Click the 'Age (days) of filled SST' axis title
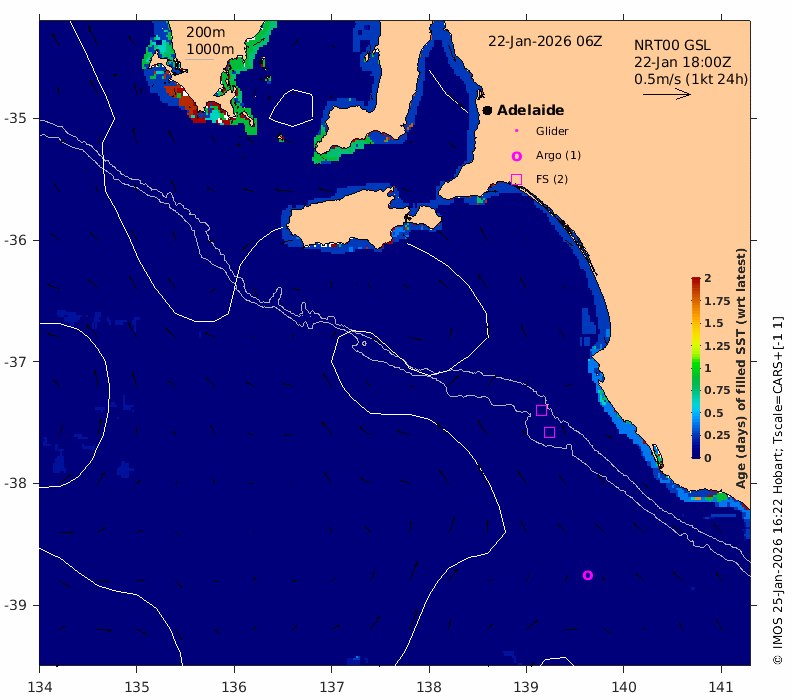Image resolution: width=792 pixels, height=700 pixels. point(741,368)
